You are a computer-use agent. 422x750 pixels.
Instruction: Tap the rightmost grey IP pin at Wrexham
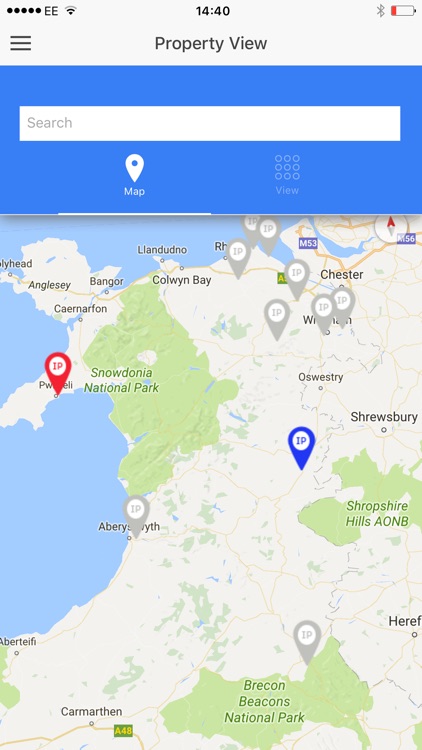tap(343, 308)
